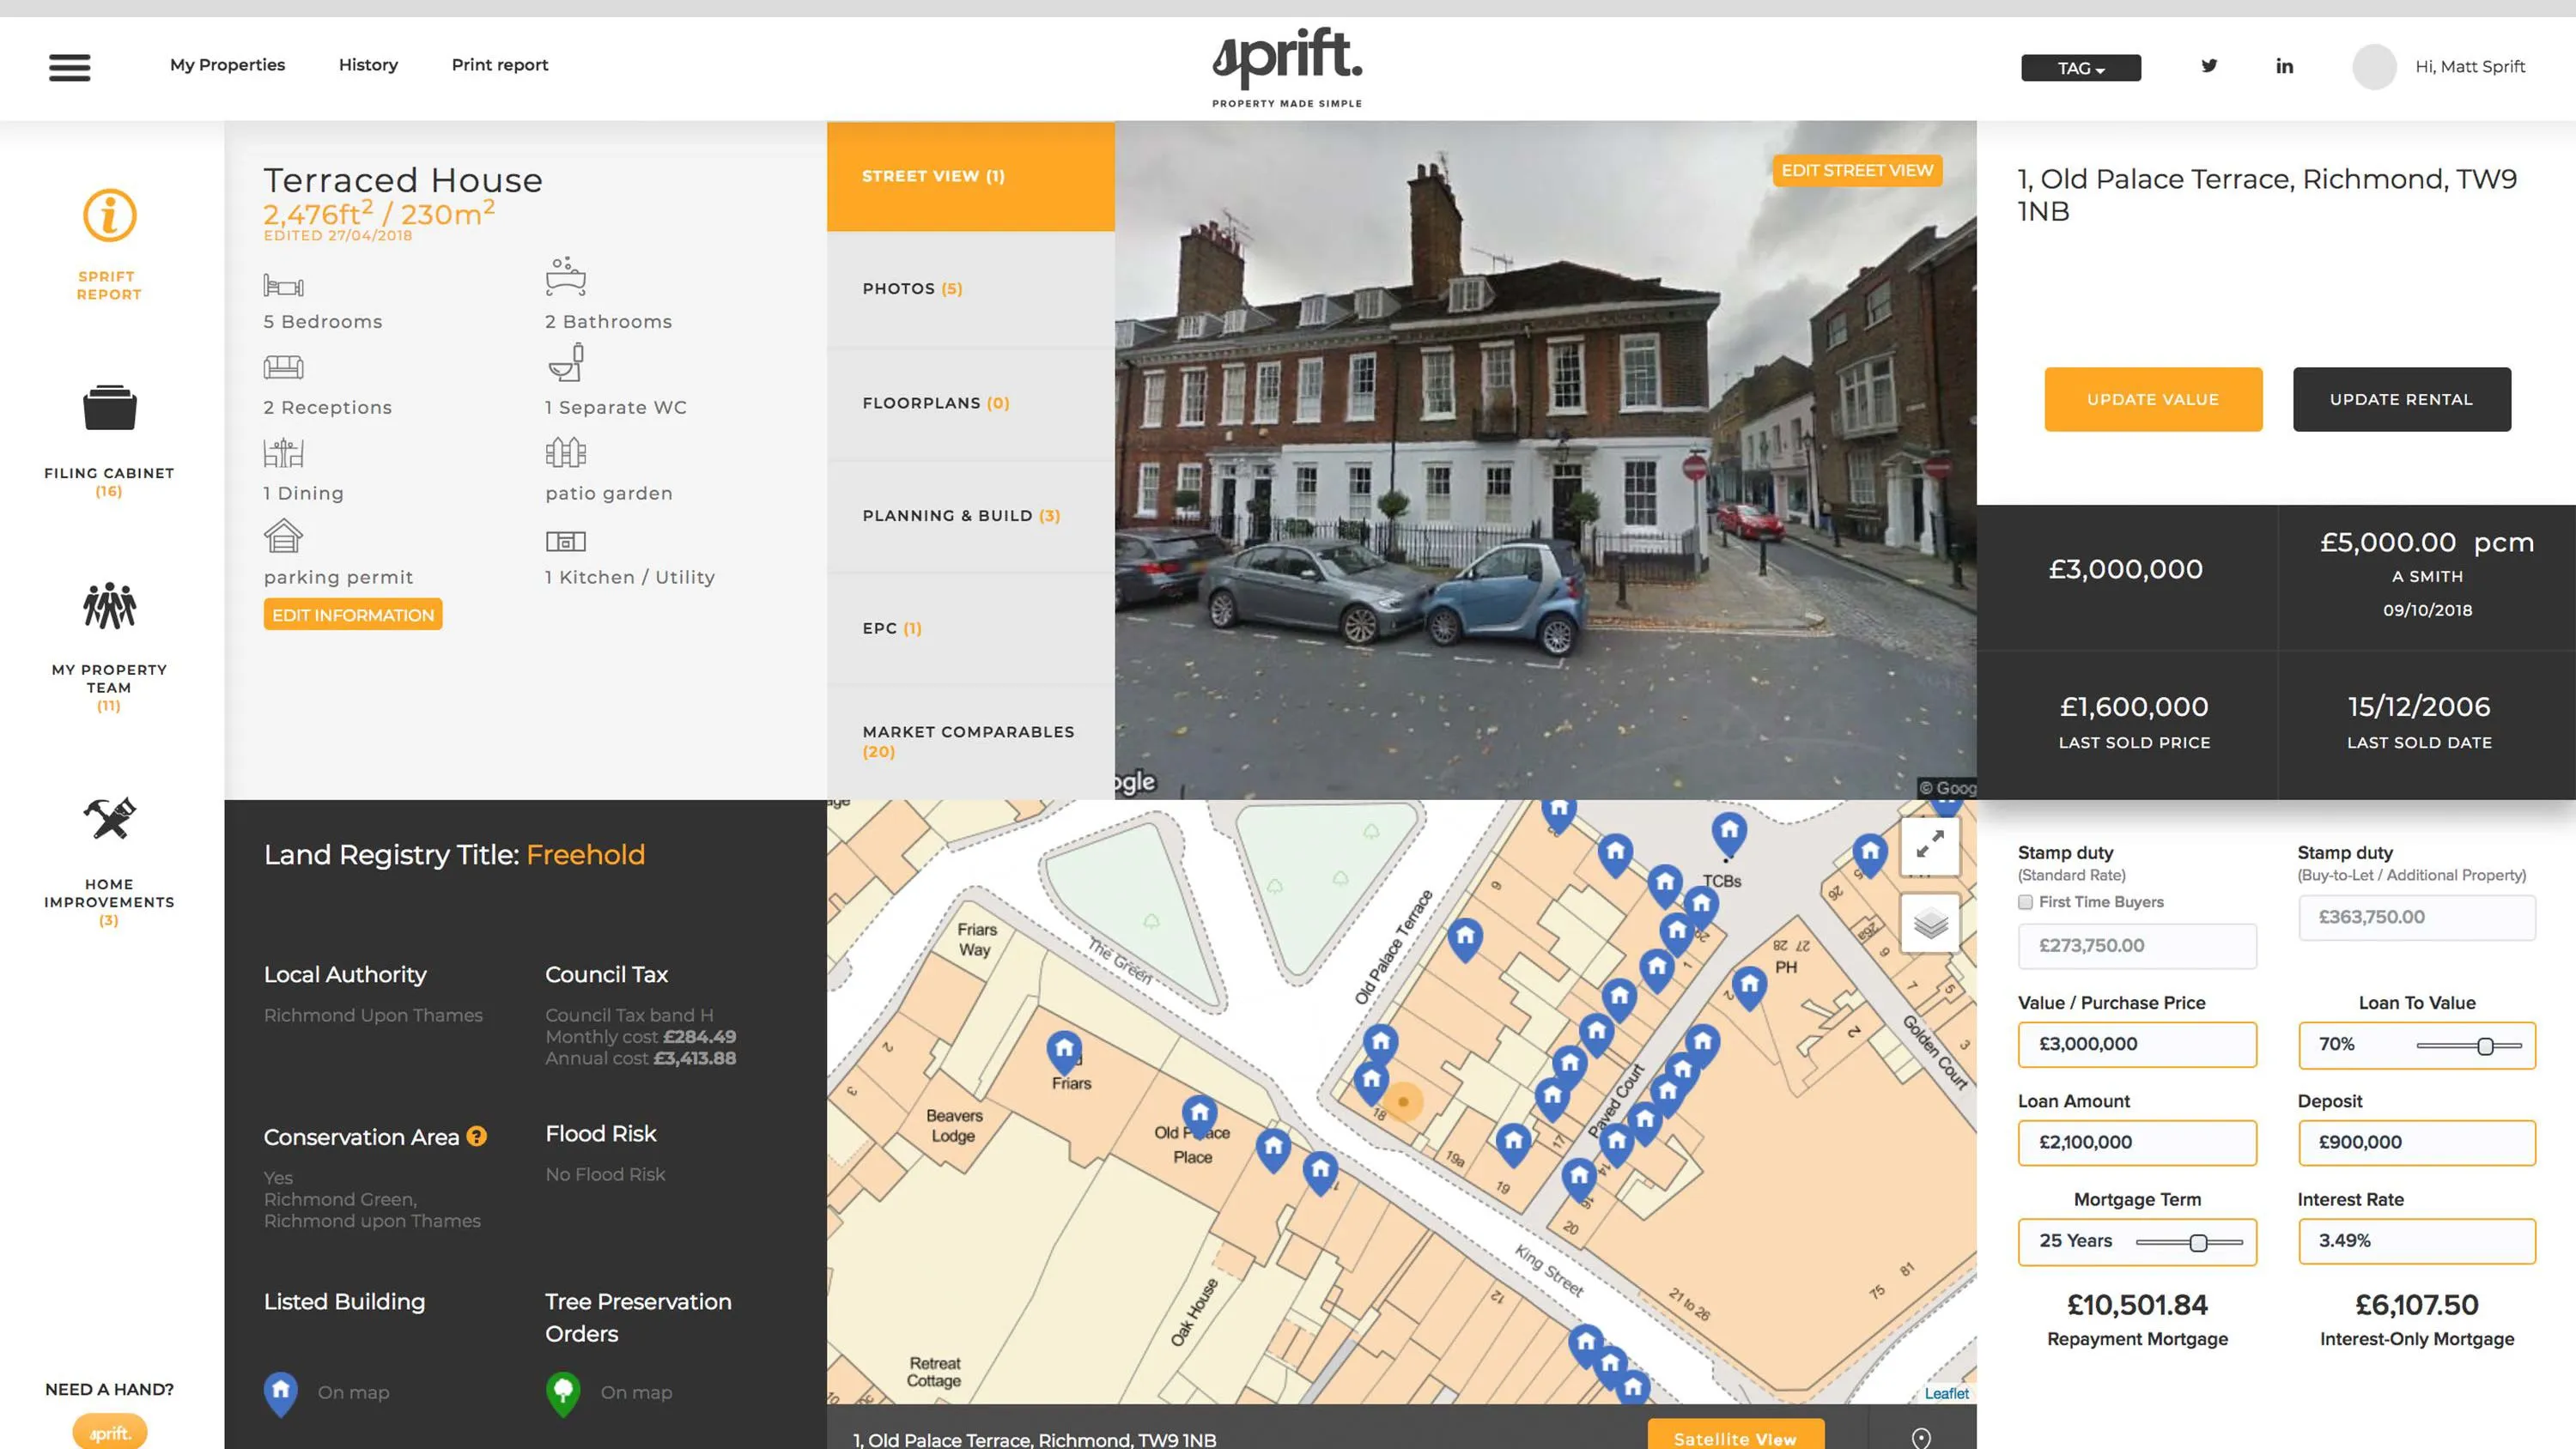Select the Floorplans tab
This screenshot has width=2576, height=1449.
(x=970, y=403)
